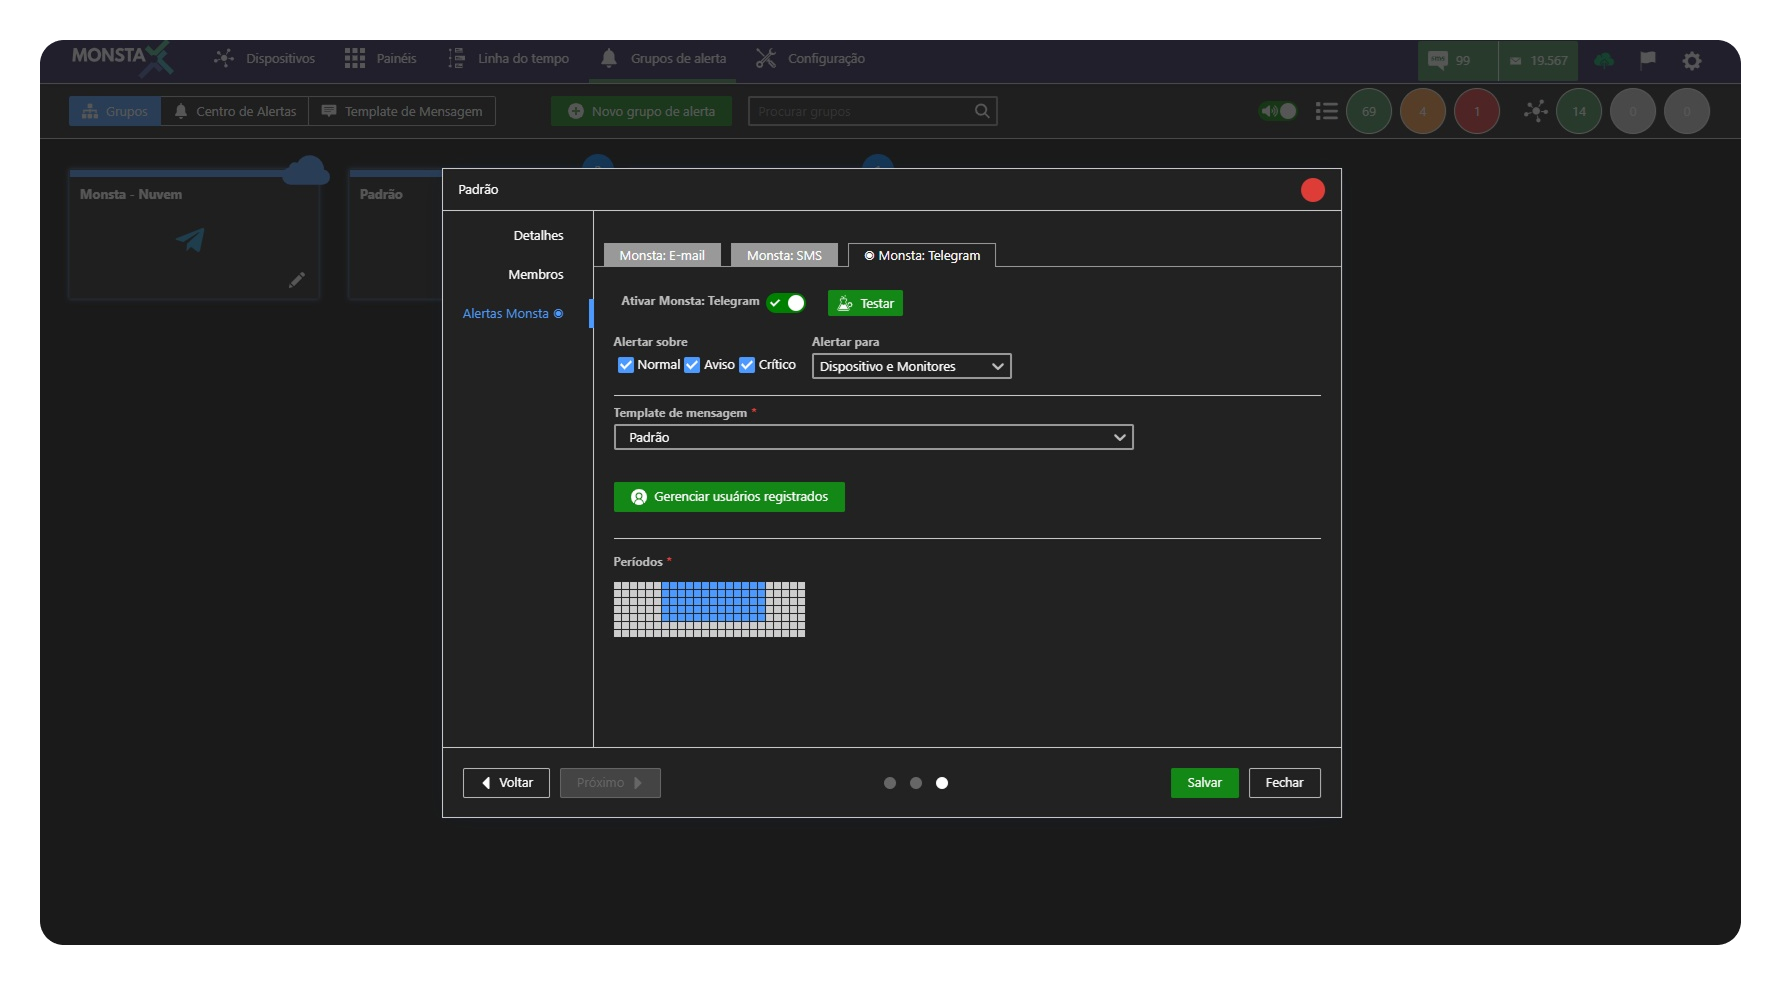Open Template de mensagem dropdown
Viewport: 1781px width, 985px height.
click(x=873, y=438)
